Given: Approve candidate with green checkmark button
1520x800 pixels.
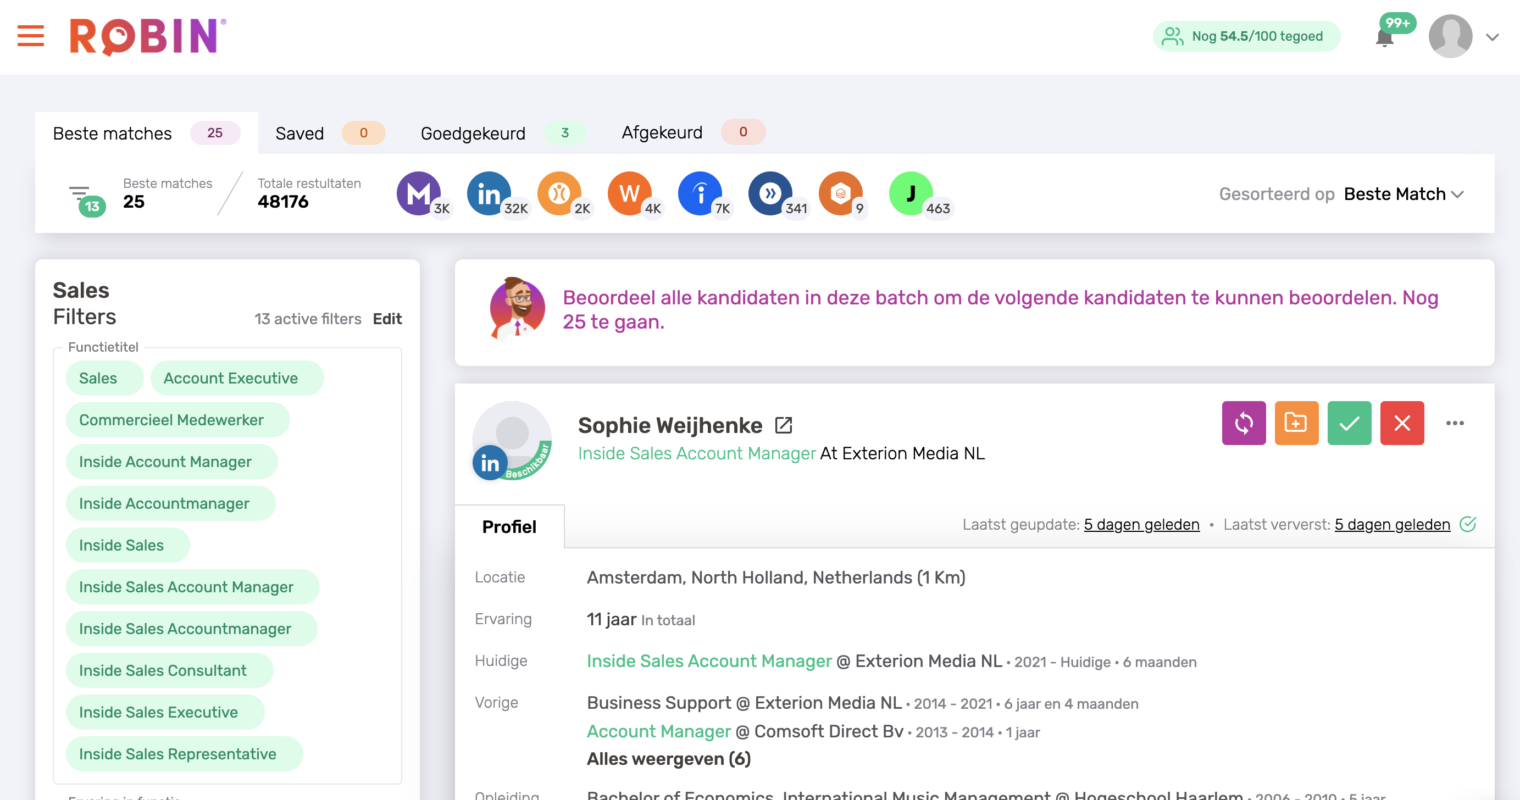Looking at the screenshot, I should pos(1349,423).
